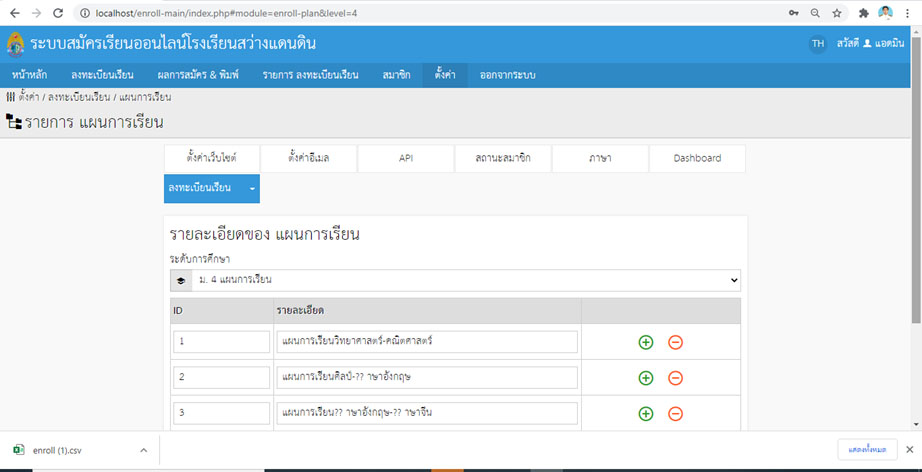Click the แผนการเรียนวิทยาศาสตร์-คณิตศาสตร์ text field

tap(427, 342)
